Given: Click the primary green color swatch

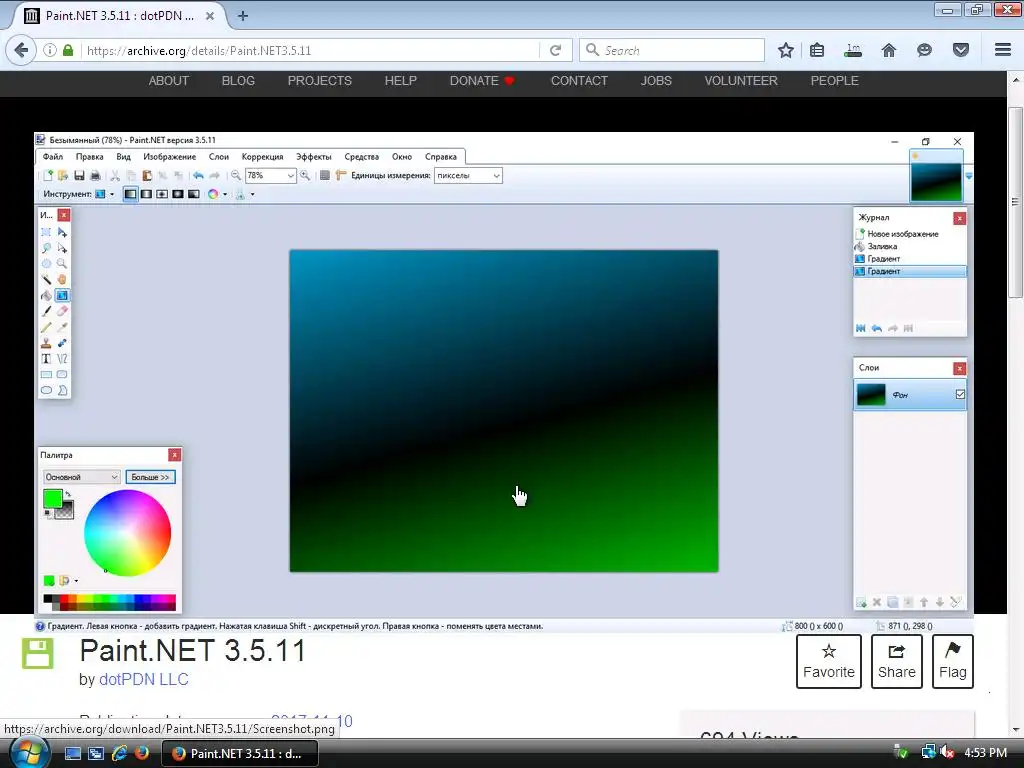Looking at the screenshot, I should point(52,499).
